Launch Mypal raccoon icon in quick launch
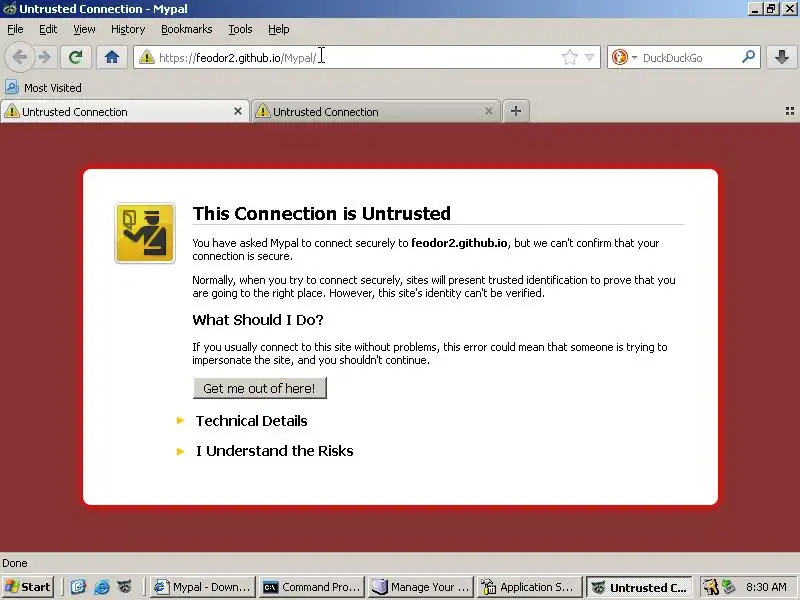Screen dimensions: 800x600 124,587
